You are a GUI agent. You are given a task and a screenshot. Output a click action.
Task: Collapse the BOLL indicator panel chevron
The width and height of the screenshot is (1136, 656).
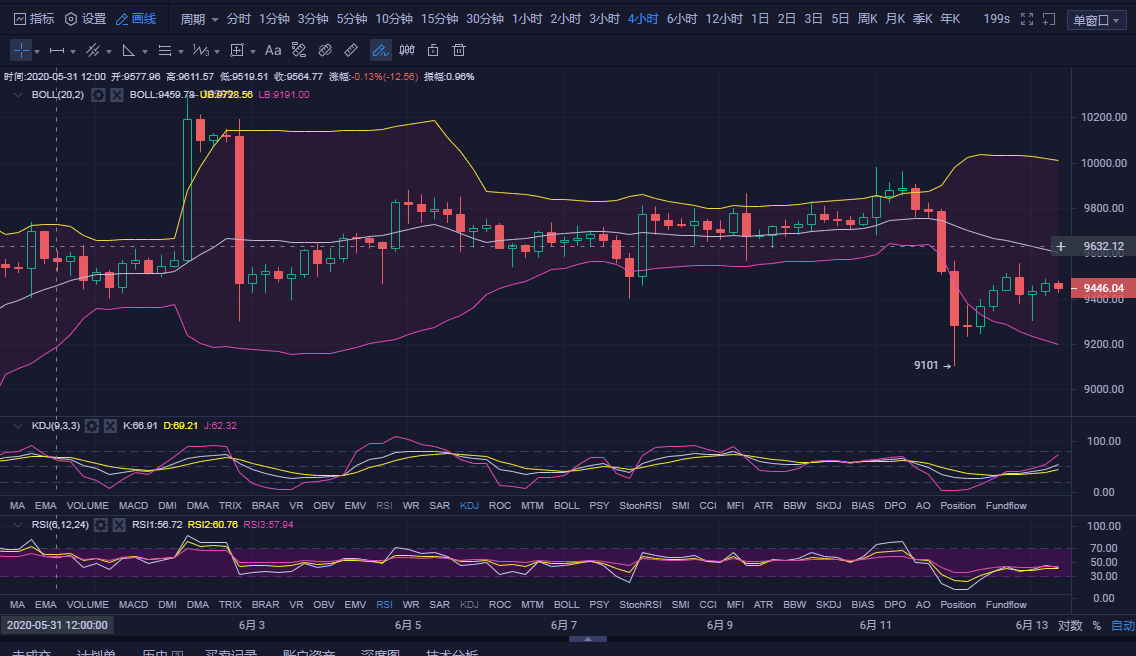(17, 95)
